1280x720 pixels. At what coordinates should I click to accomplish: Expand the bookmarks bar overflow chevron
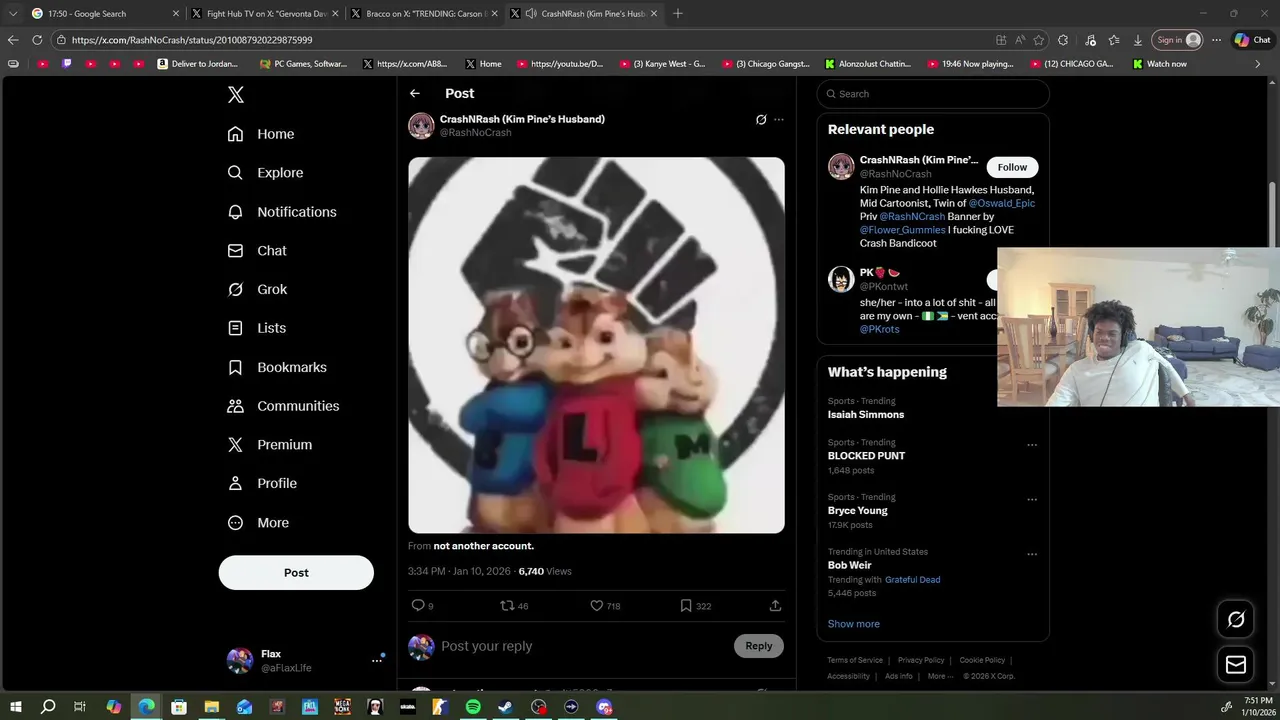point(1259,64)
